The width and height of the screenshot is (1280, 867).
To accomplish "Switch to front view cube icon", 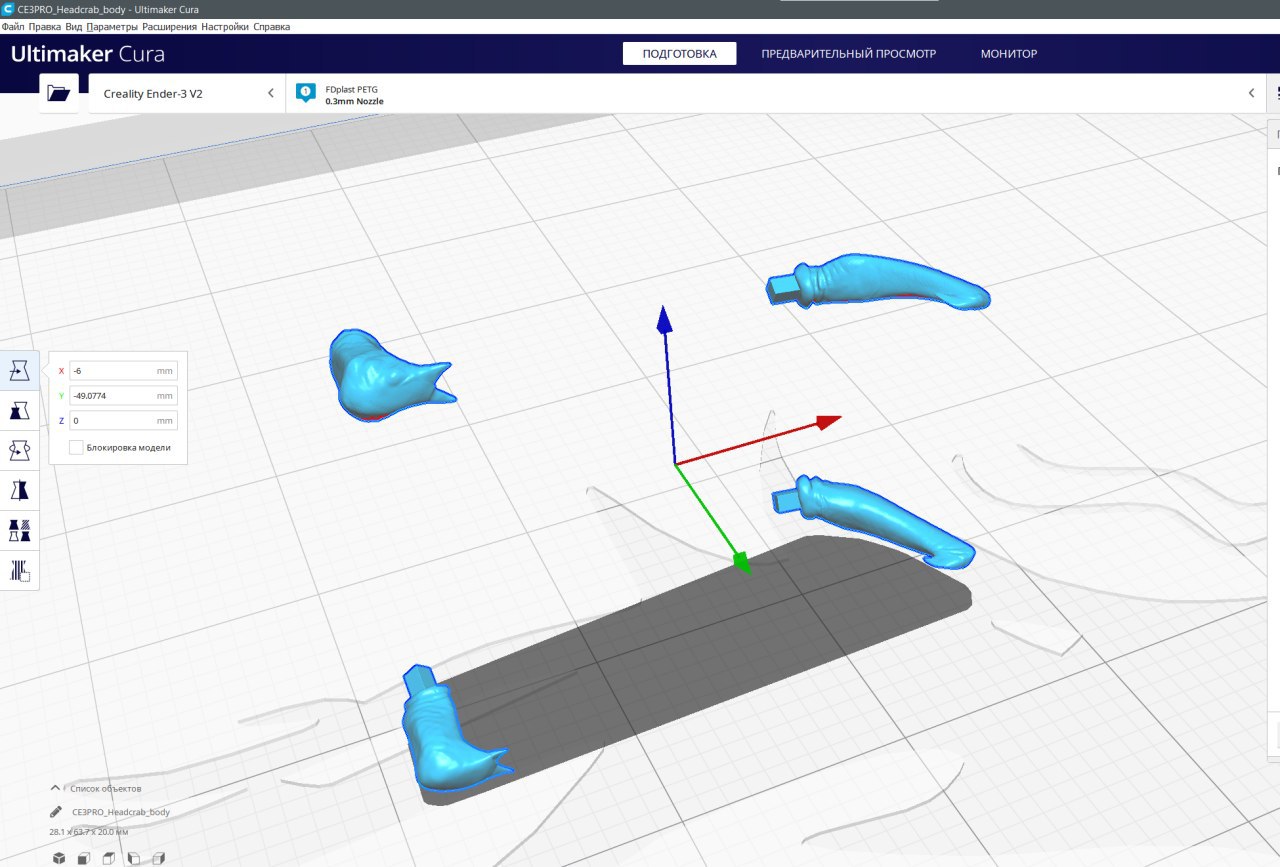I will (x=84, y=858).
